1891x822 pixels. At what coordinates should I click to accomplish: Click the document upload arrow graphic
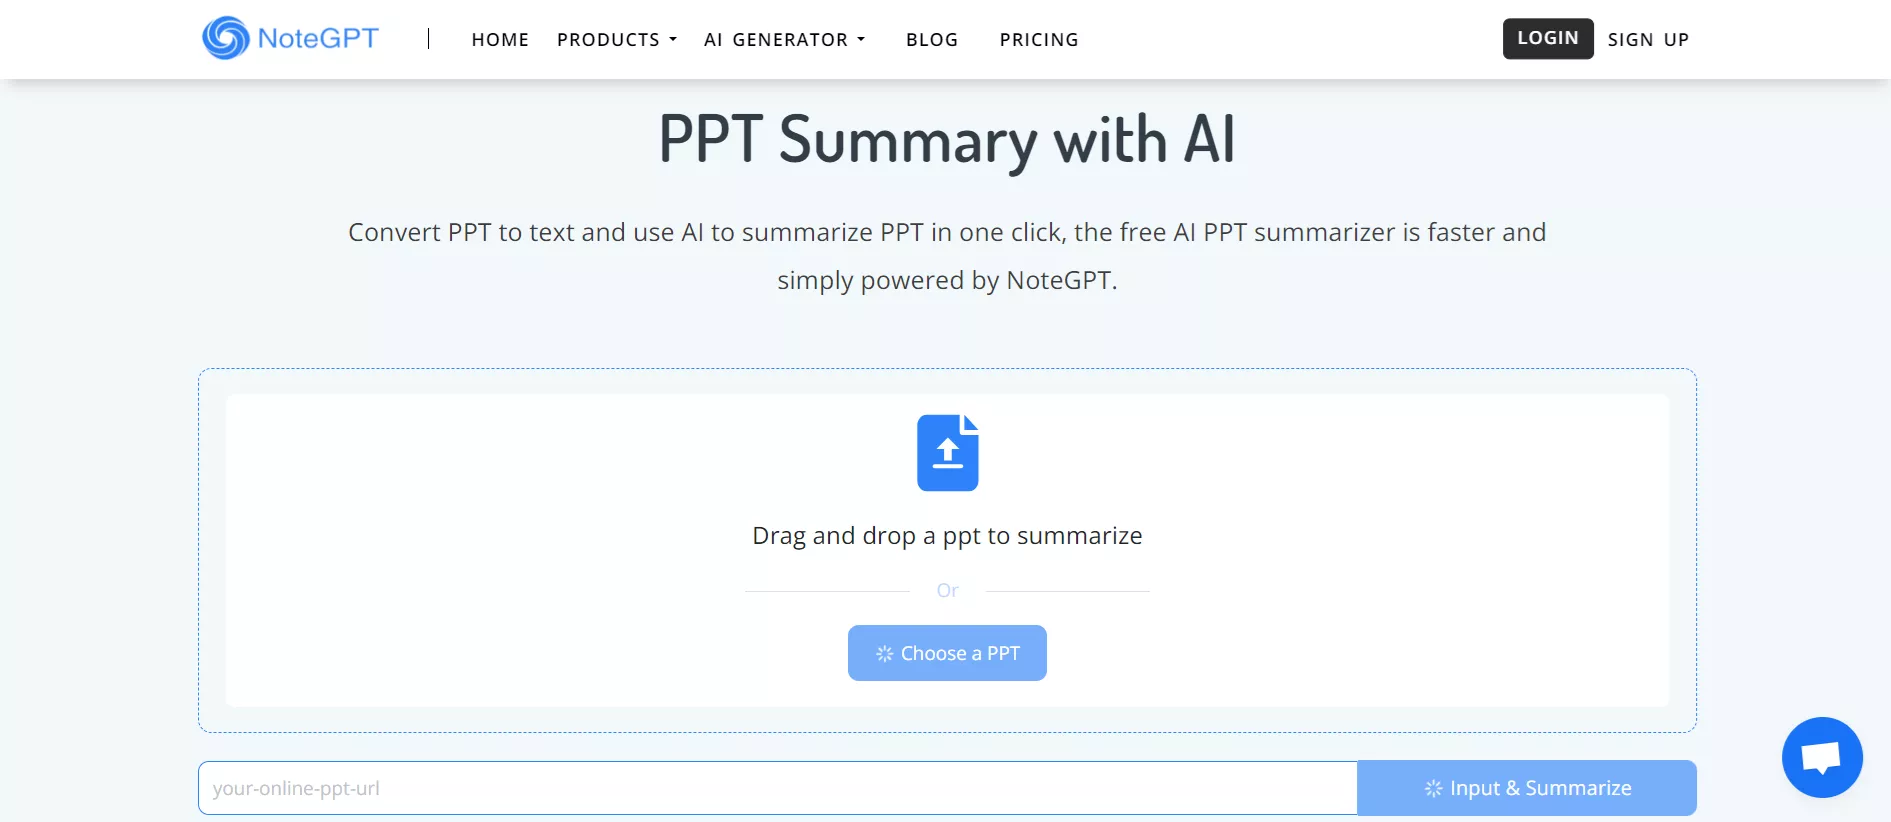(947, 452)
